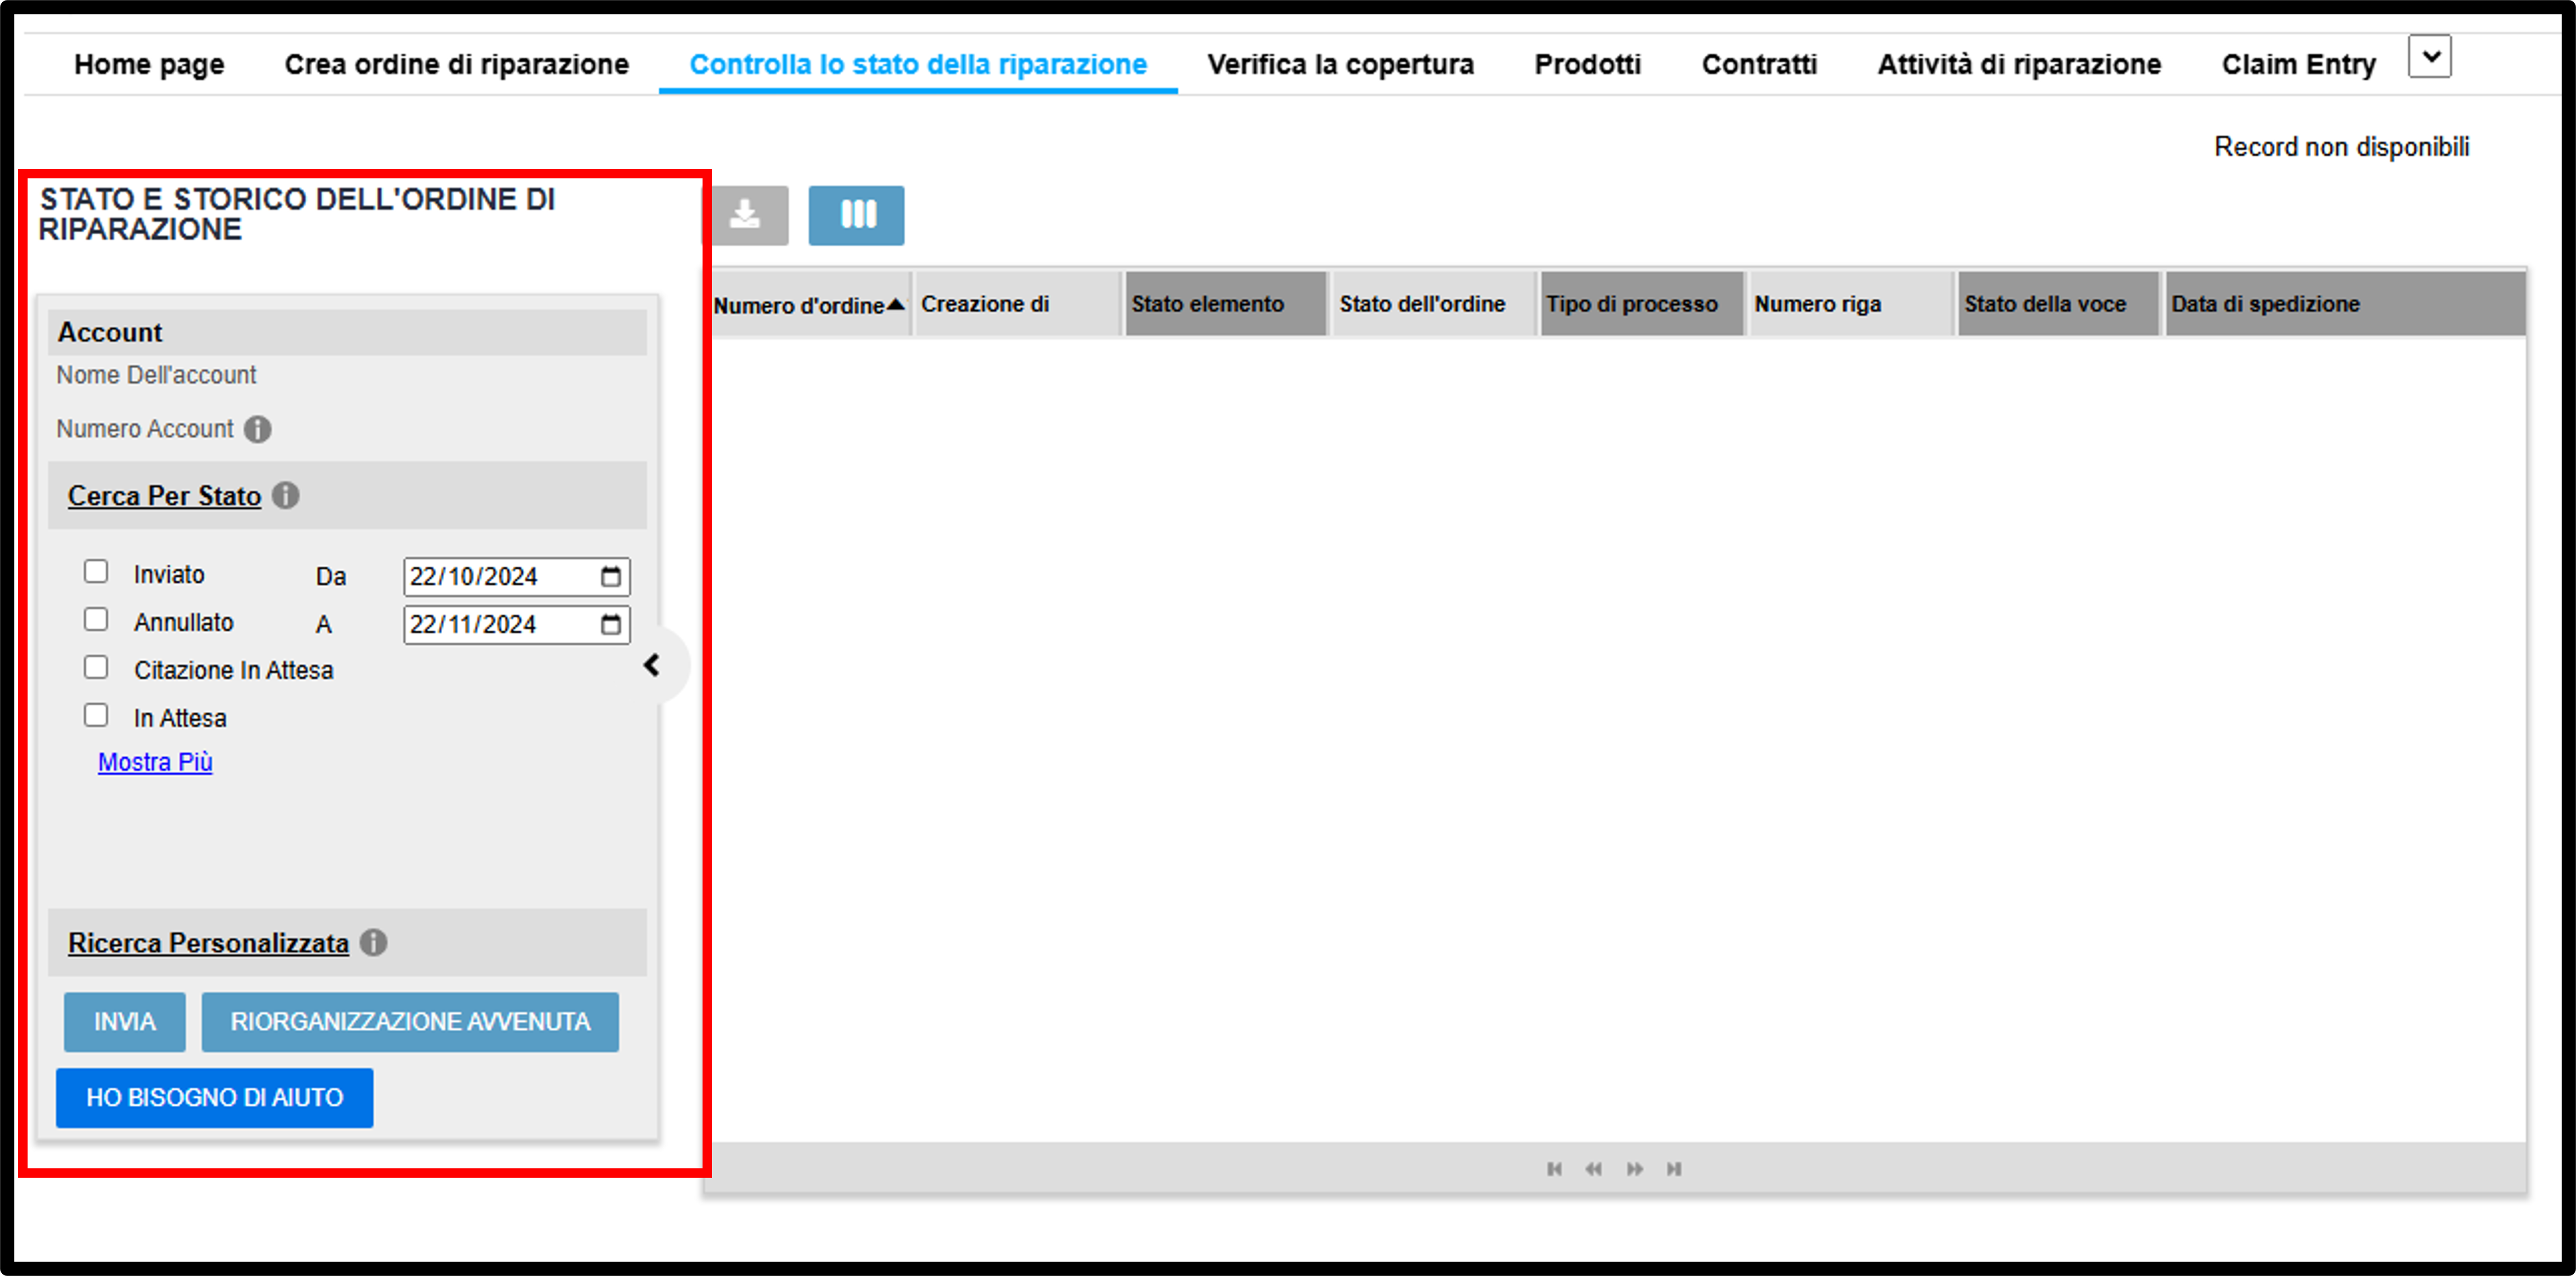Viewport: 2576px width, 1276px height.
Task: Switch to Crea ordine di riparazione tab
Action: (x=457, y=64)
